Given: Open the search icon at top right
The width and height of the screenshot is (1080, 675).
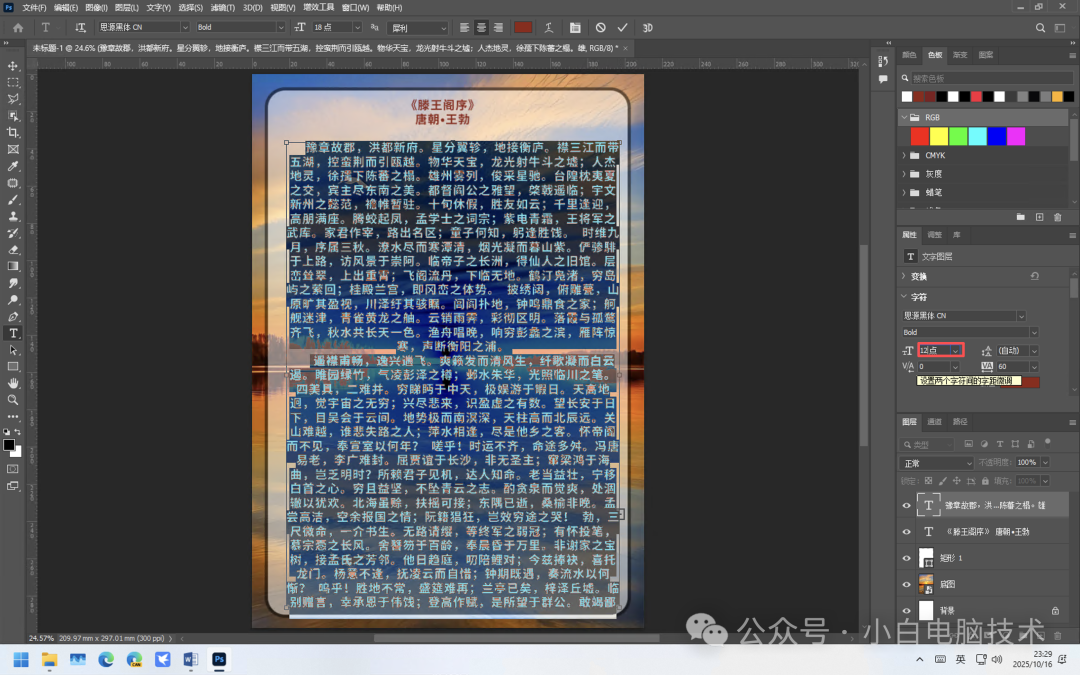Looking at the screenshot, I should click(1040, 28).
